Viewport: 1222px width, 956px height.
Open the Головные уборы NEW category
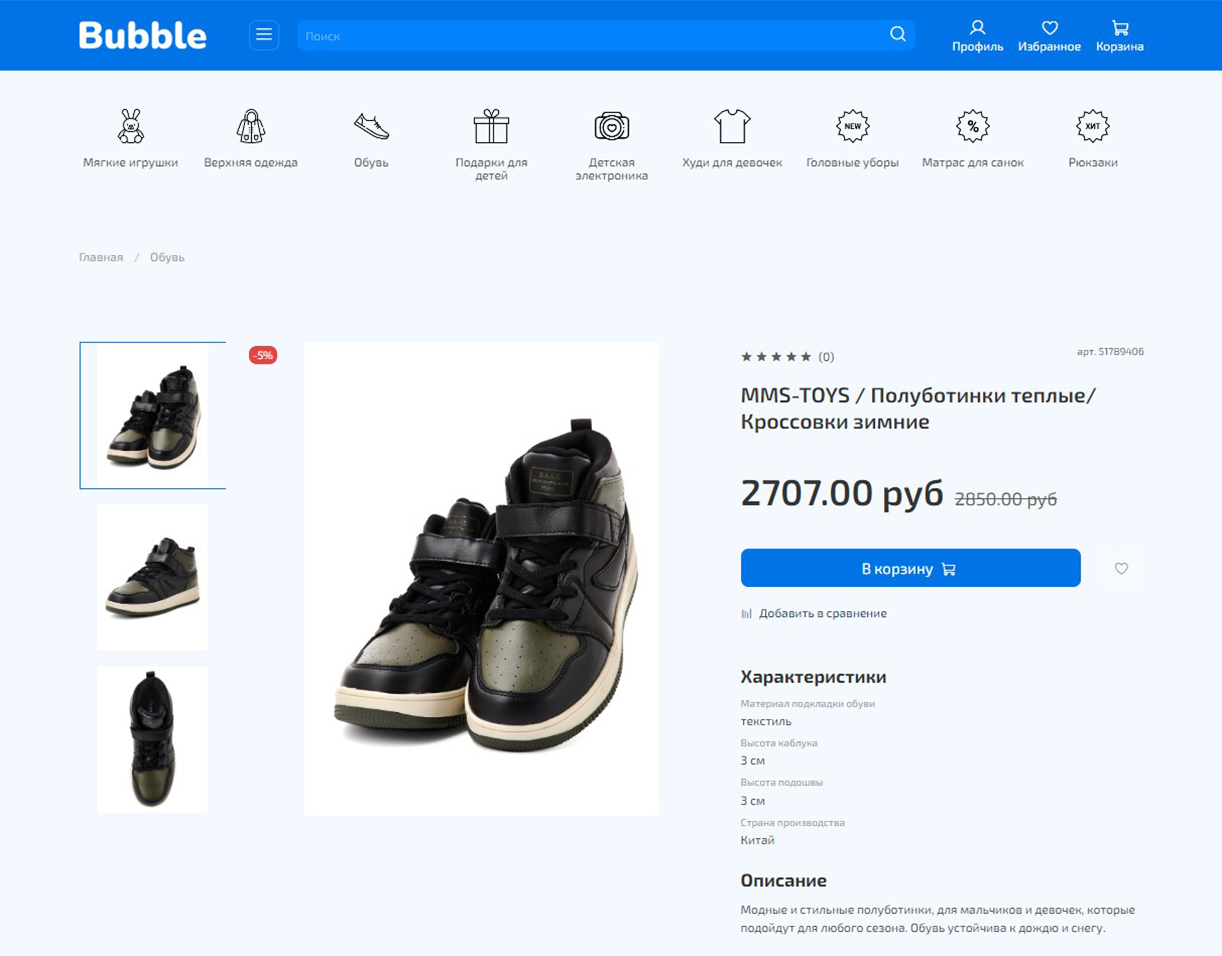(x=852, y=126)
